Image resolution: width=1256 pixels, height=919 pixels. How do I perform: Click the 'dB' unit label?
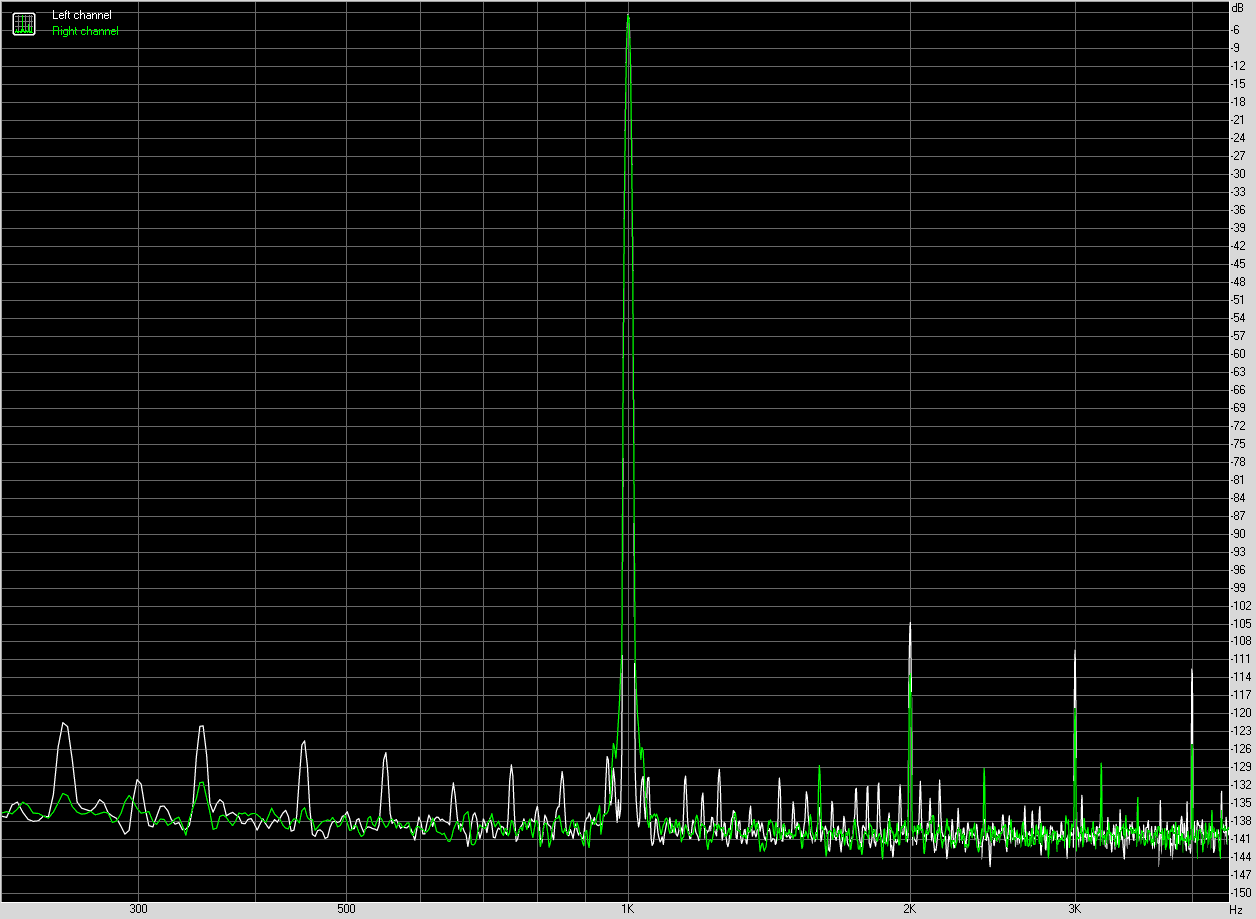point(1237,8)
